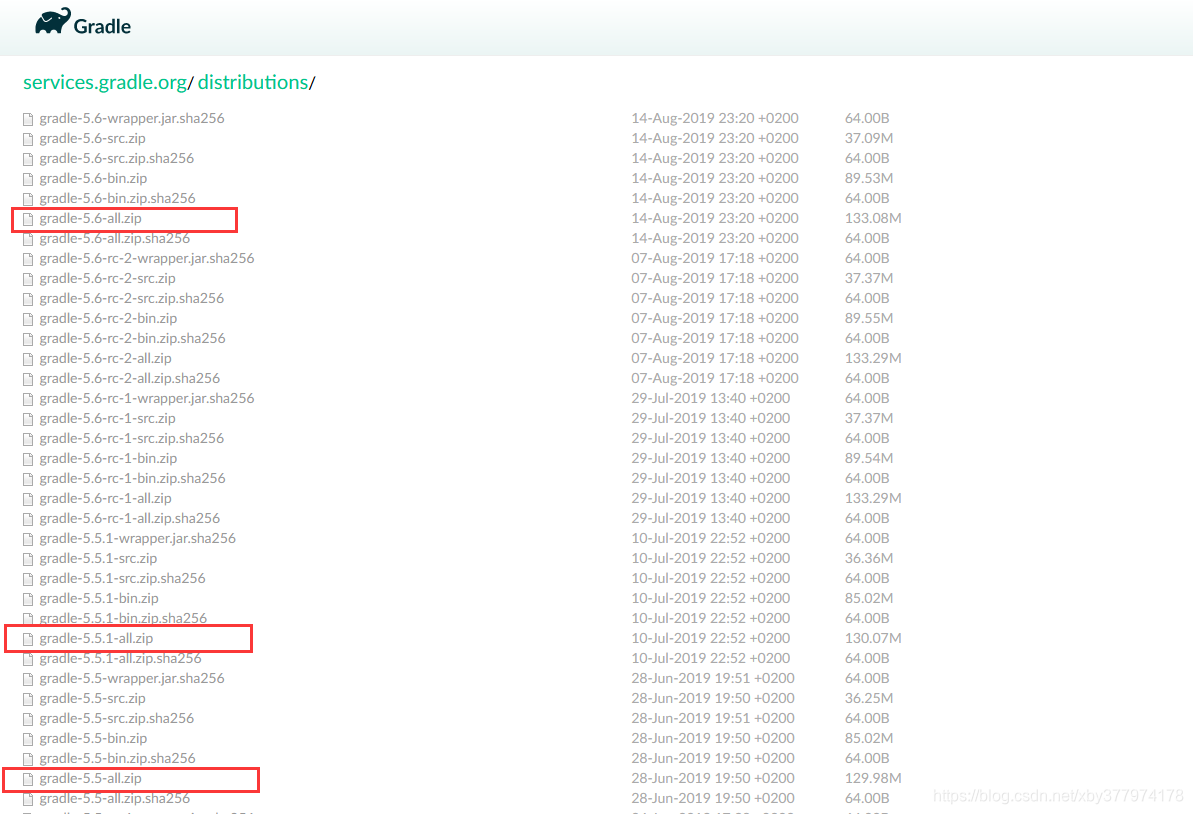Open gradle-5.6-rc-2-all.zip.sha256 link

pyautogui.click(x=129, y=378)
